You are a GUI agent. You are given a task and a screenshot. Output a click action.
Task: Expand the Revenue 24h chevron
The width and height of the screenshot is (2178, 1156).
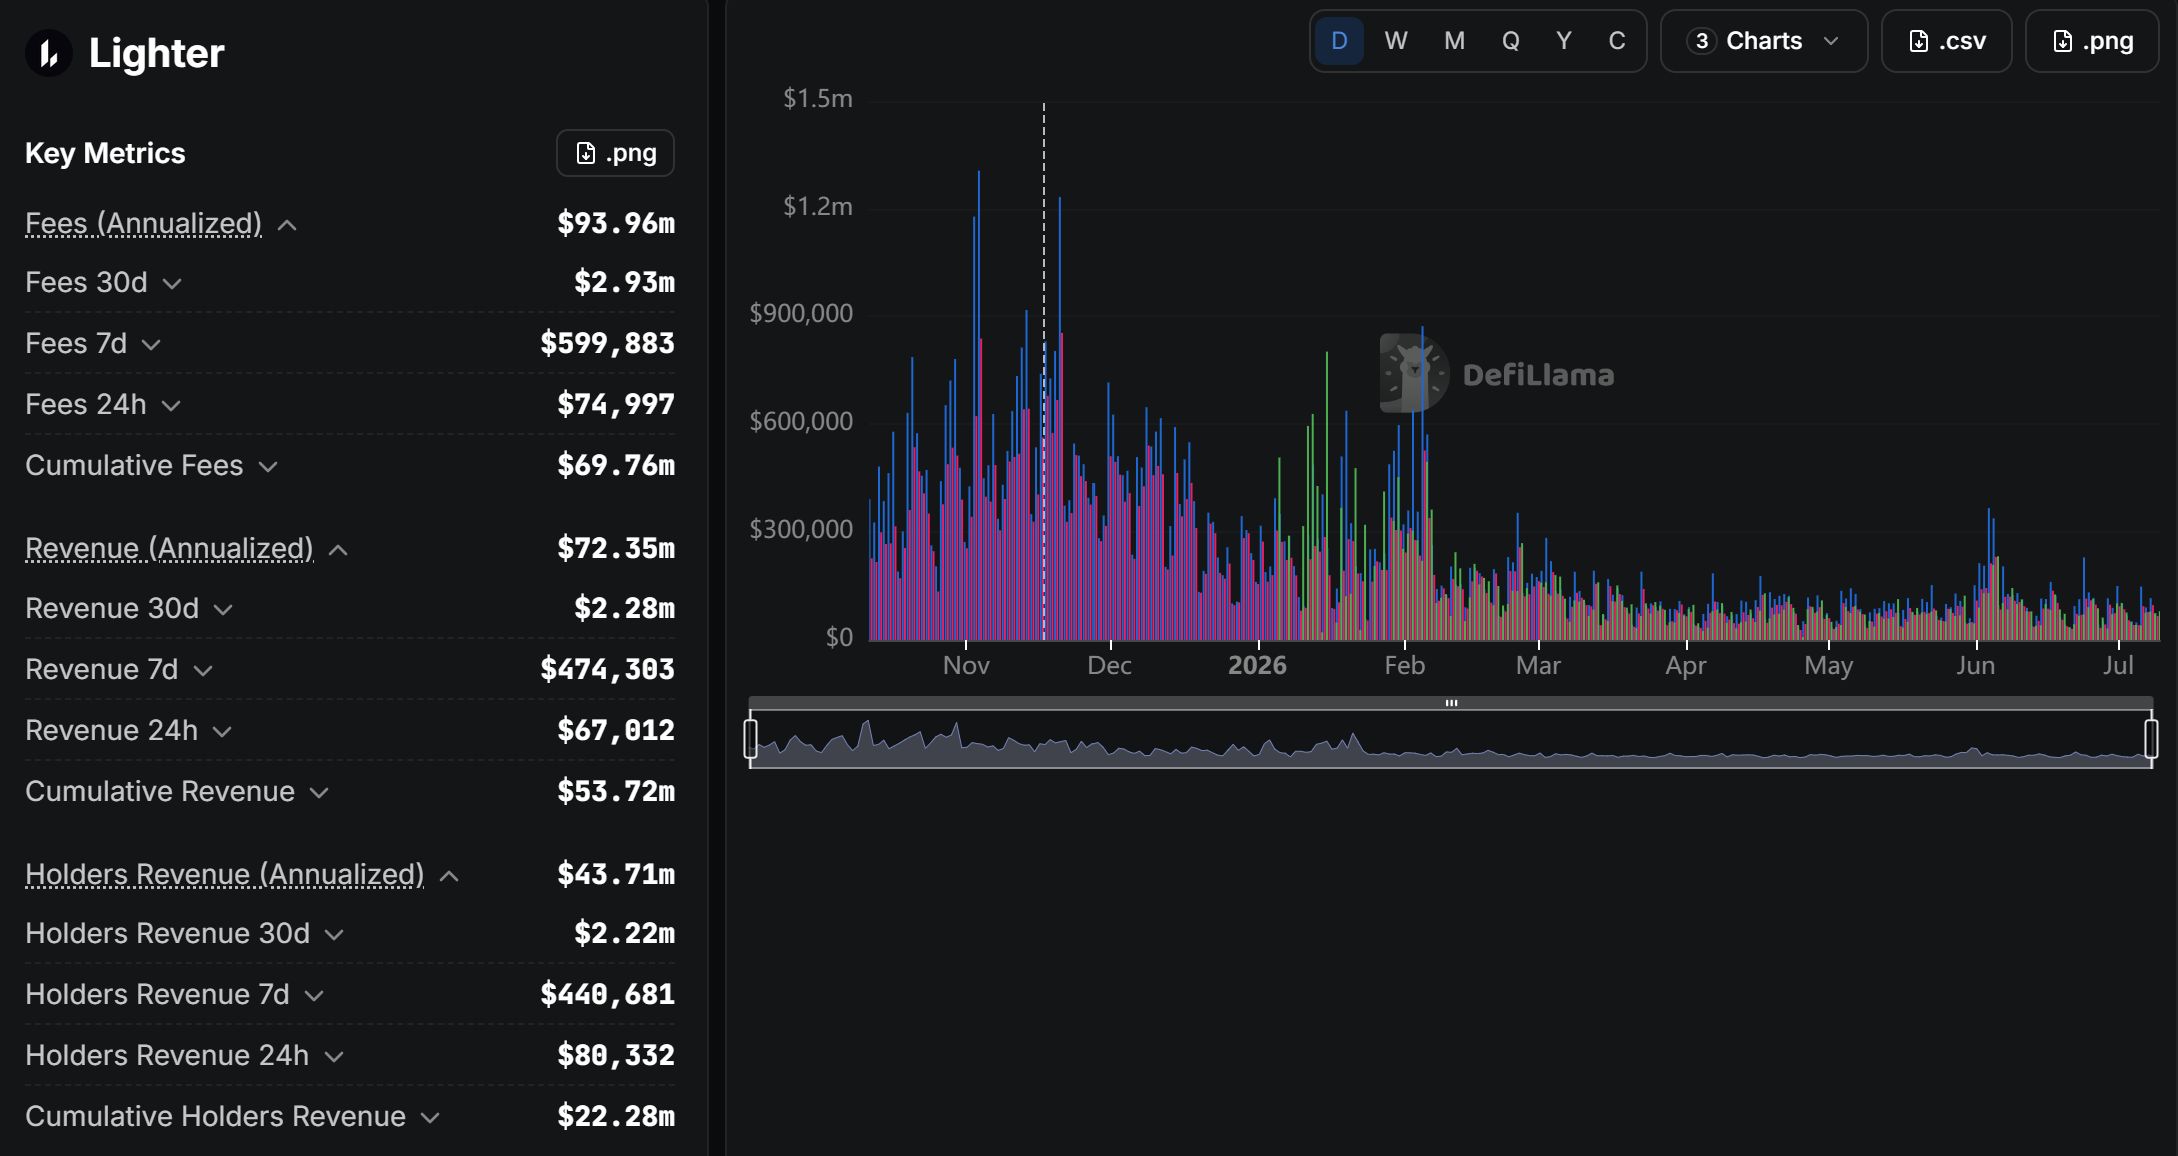(x=222, y=732)
